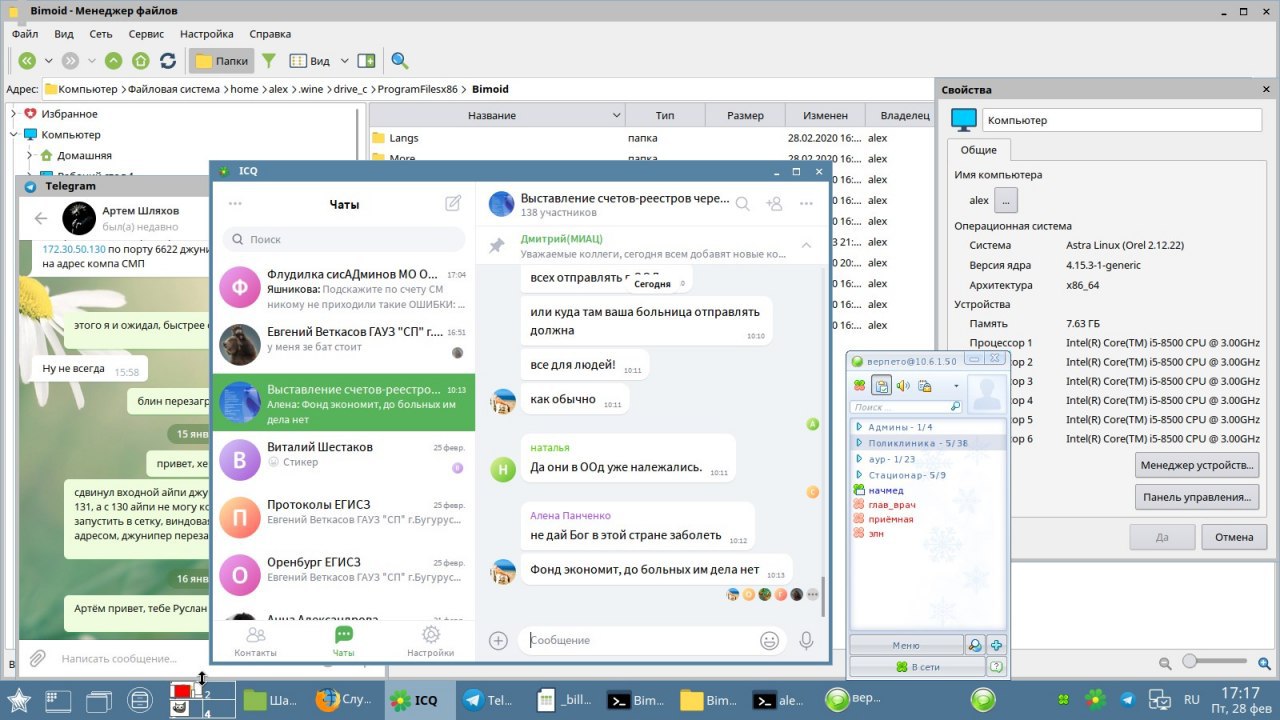This screenshot has height=720, width=1280.
Task: Open the Сервис menu
Action: click(146, 34)
